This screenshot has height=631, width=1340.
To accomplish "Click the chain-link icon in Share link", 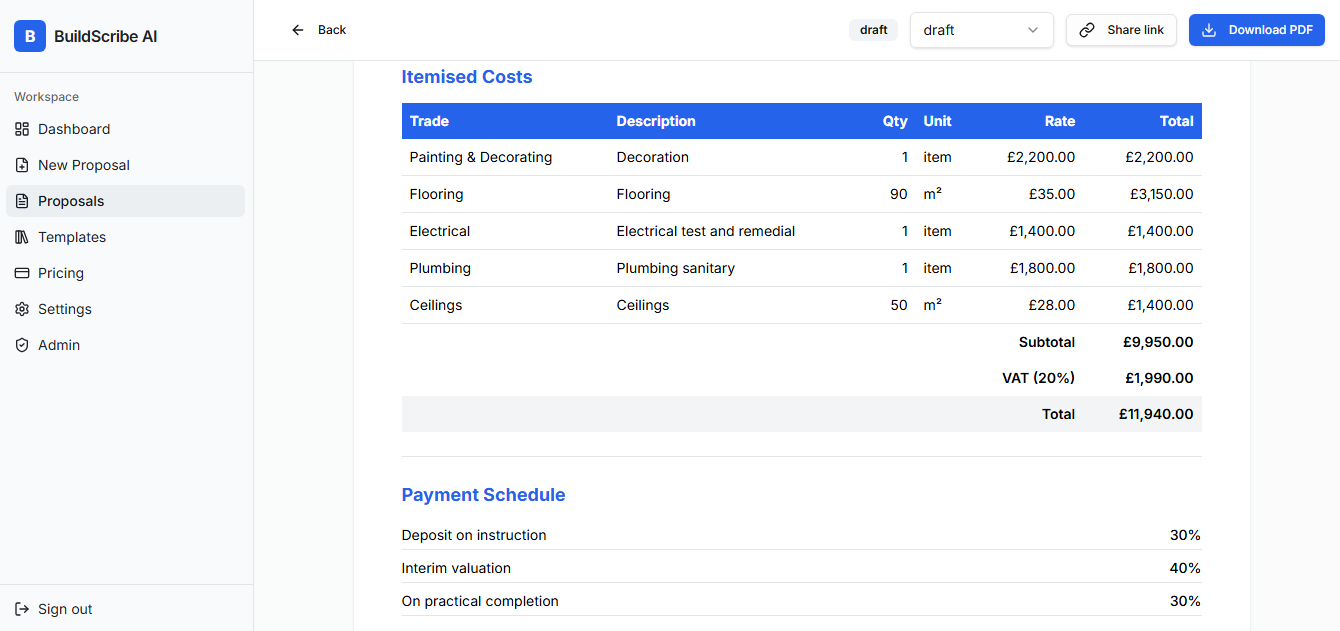I will click(x=1087, y=30).
